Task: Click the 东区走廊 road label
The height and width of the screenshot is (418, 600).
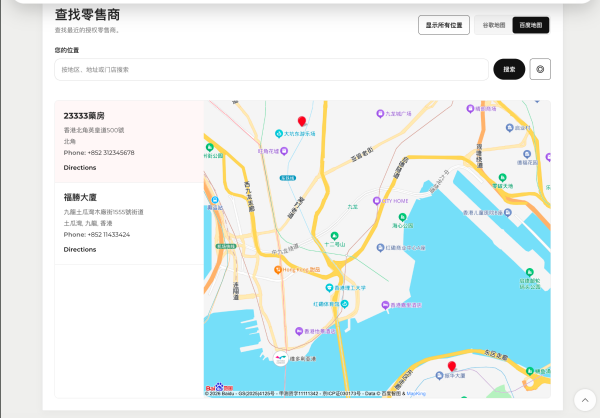Action: tap(496, 354)
